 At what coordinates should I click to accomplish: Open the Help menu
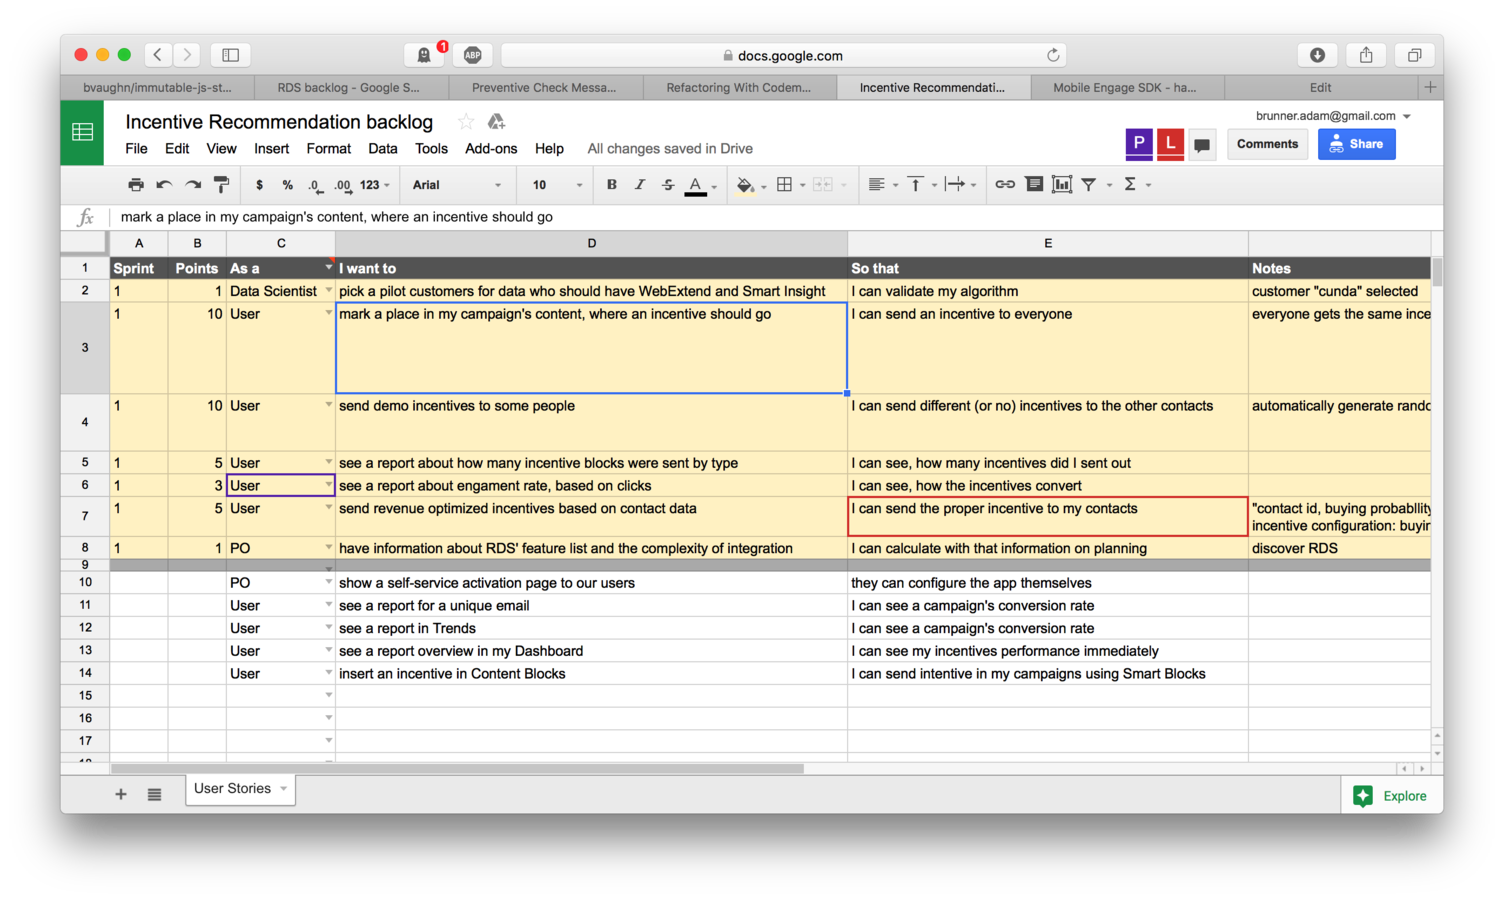pyautogui.click(x=549, y=149)
